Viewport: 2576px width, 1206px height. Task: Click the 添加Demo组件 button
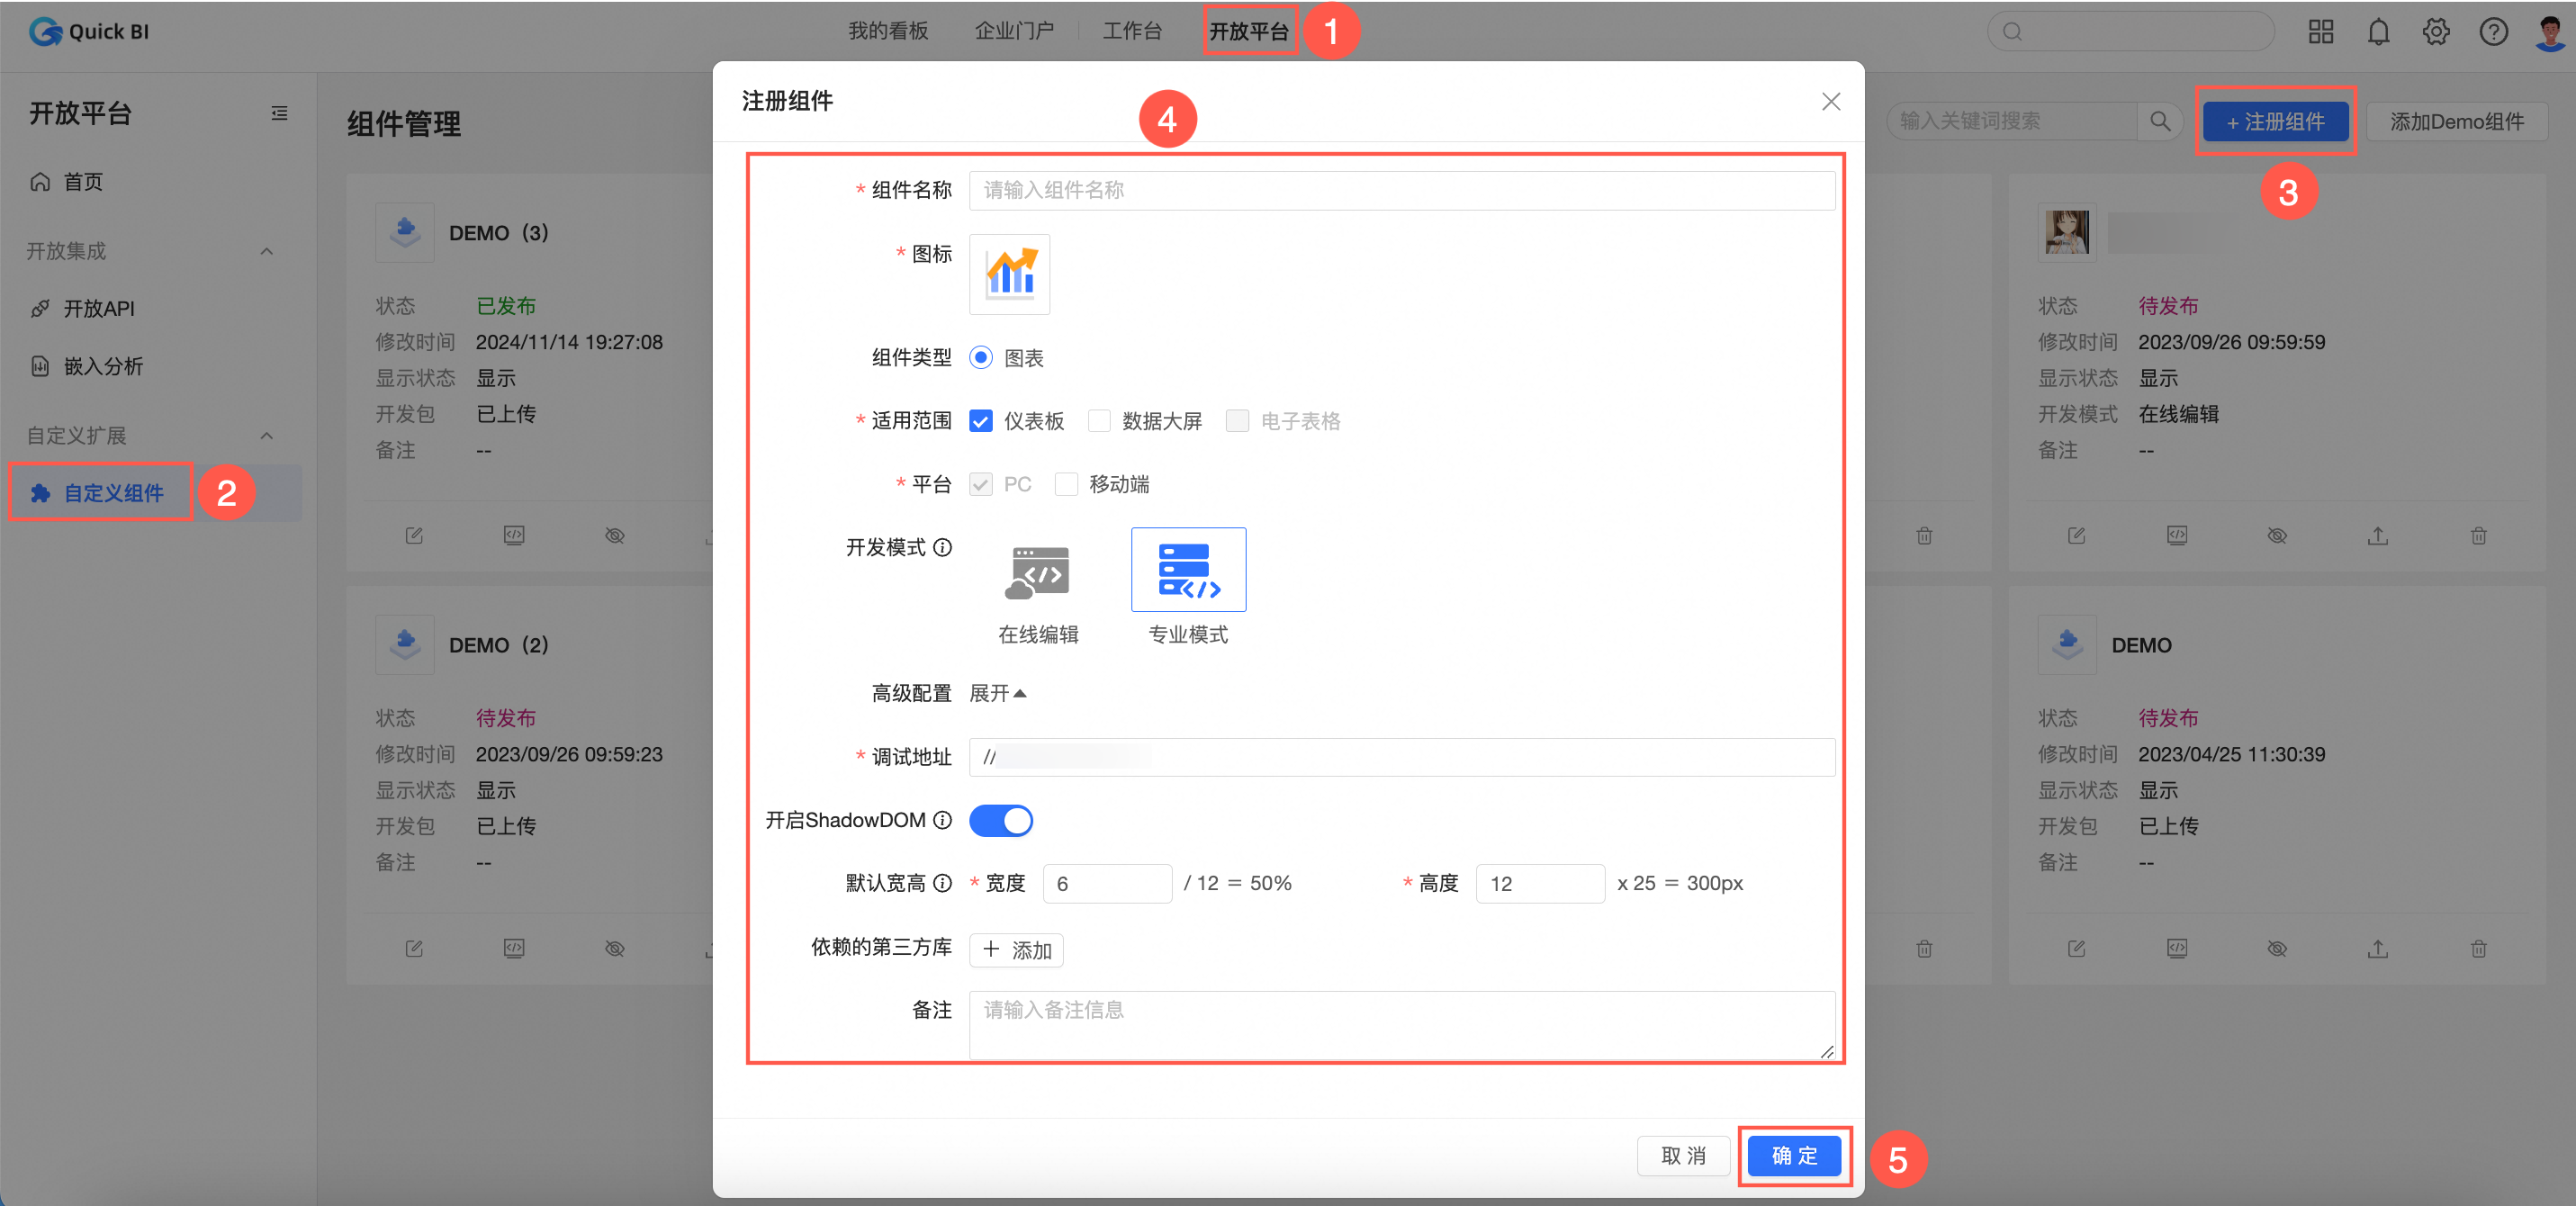[2458, 121]
